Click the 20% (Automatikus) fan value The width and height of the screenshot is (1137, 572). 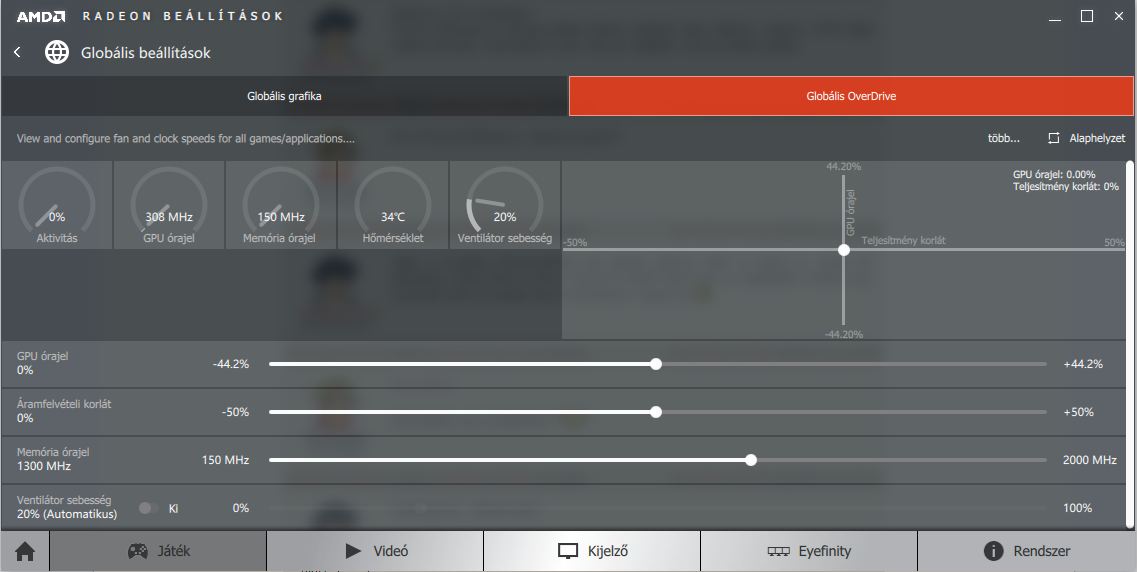pyautogui.click(x=67, y=514)
